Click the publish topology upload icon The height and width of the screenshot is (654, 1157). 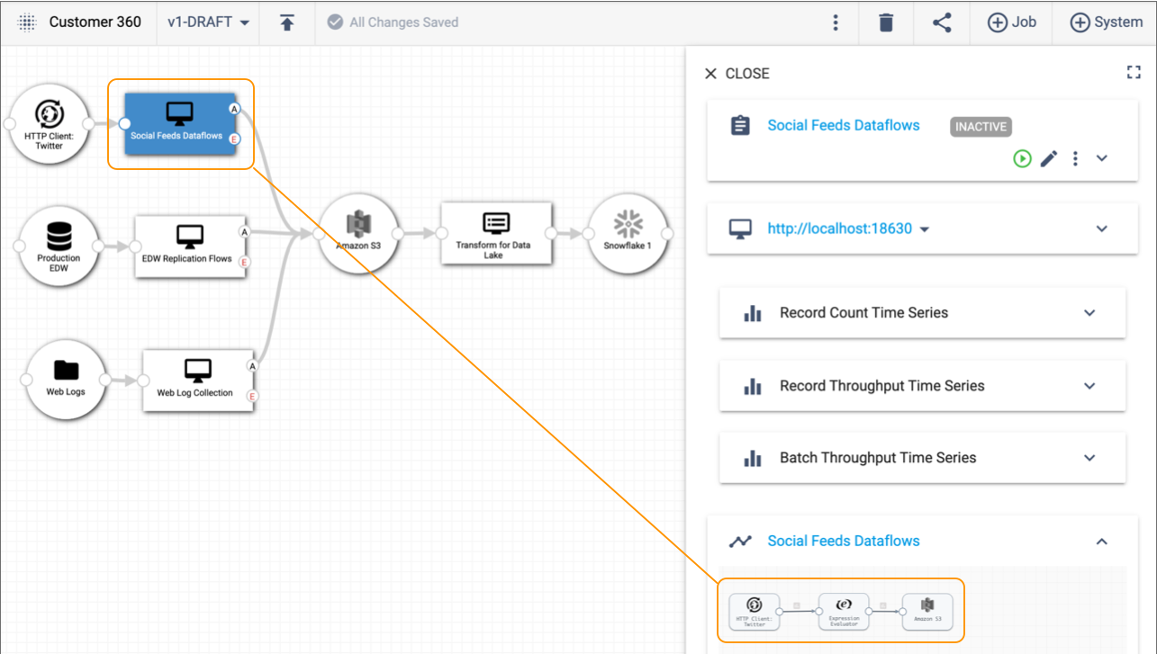click(x=287, y=22)
